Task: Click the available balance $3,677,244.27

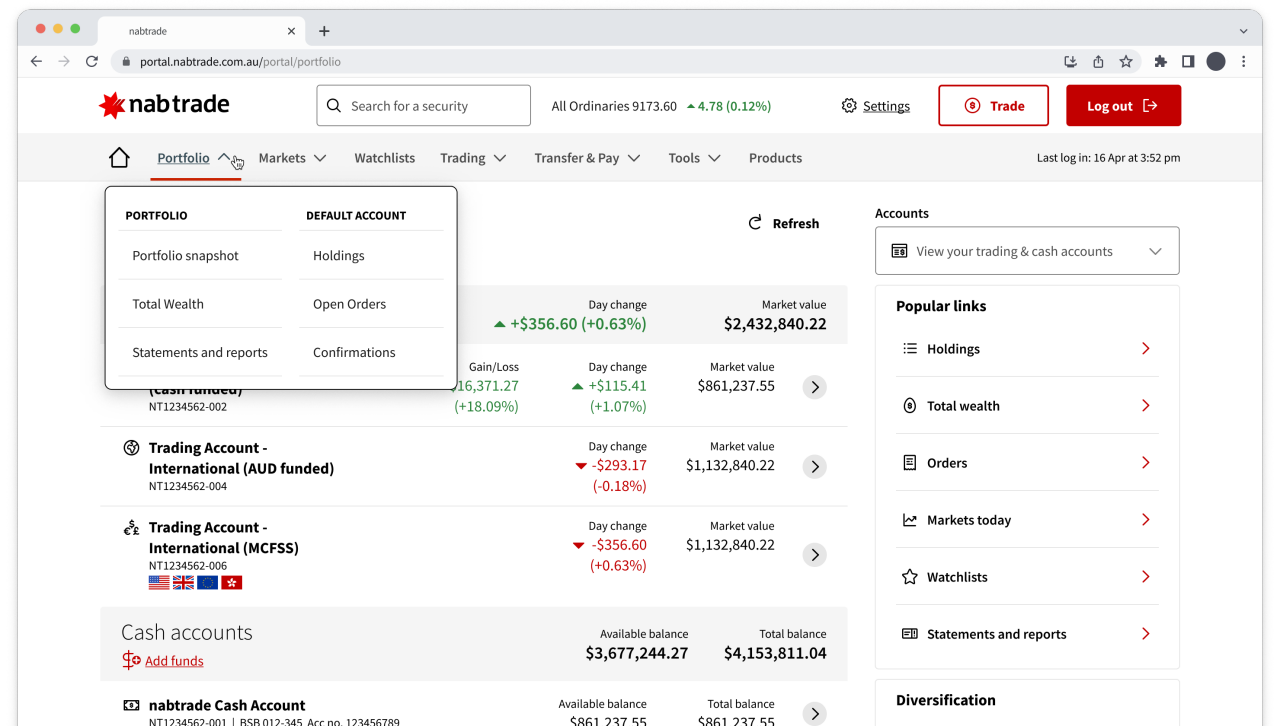Action: 637,653
